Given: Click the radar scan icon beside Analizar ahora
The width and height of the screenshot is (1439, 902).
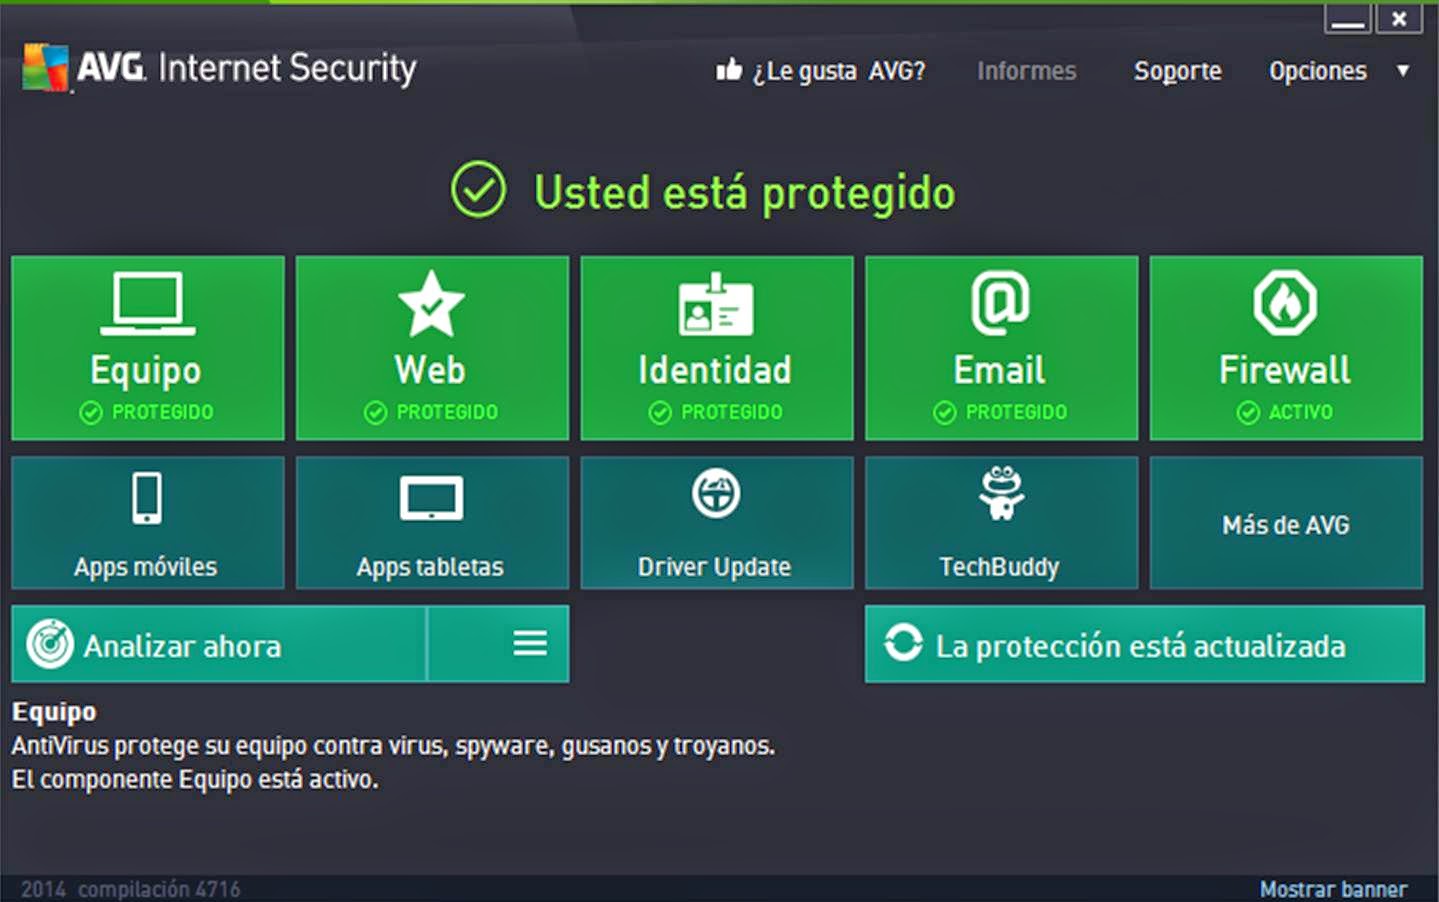Looking at the screenshot, I should (x=50, y=644).
